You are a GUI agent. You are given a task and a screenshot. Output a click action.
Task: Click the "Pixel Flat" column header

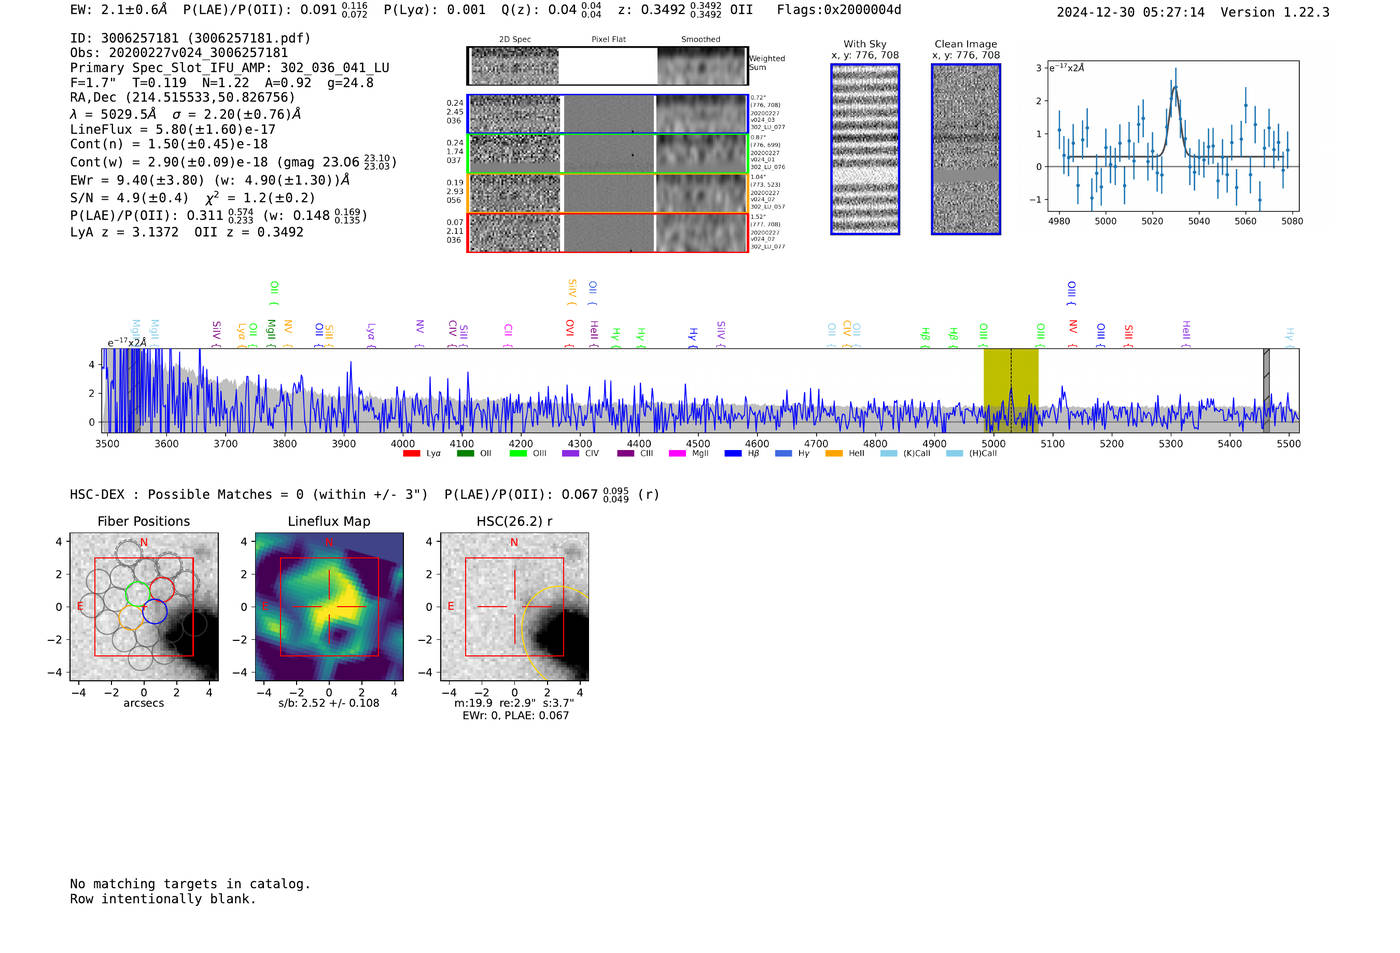pos(608,40)
